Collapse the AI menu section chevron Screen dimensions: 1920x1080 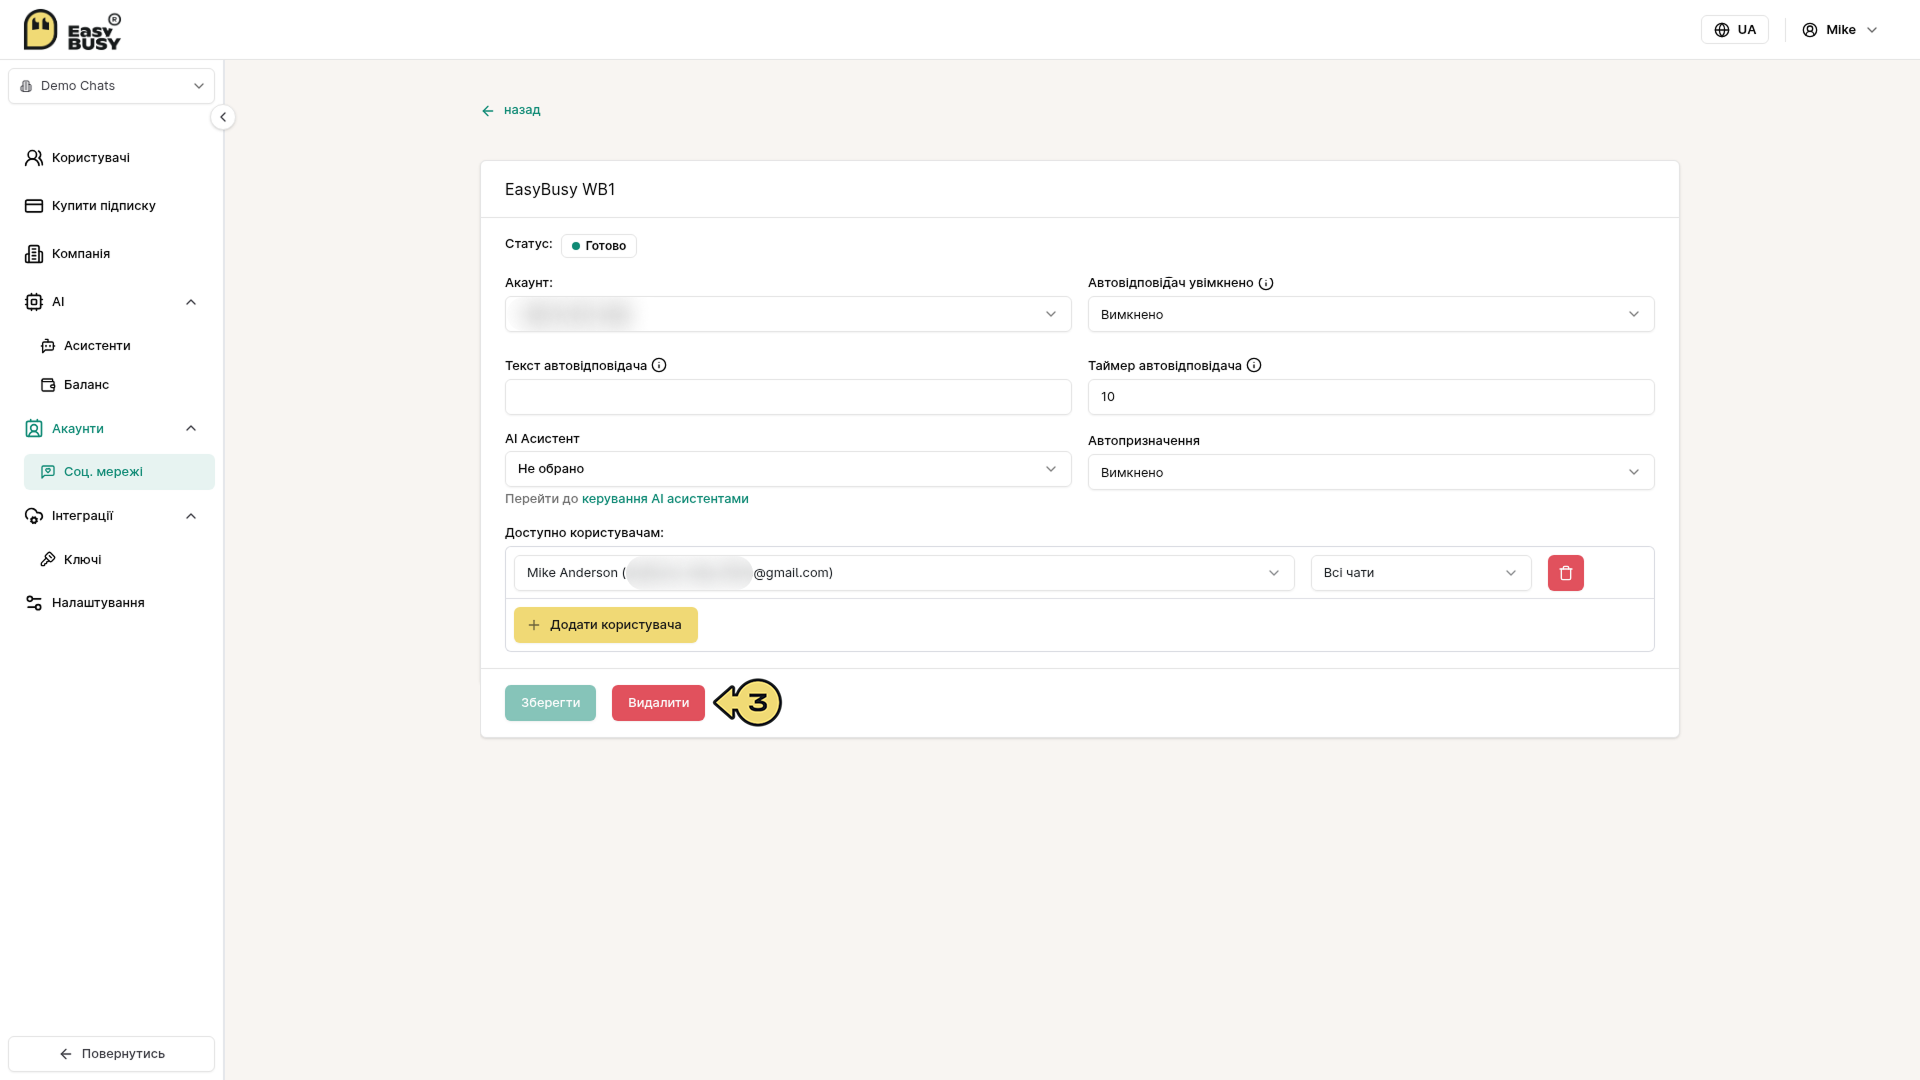[x=191, y=302]
